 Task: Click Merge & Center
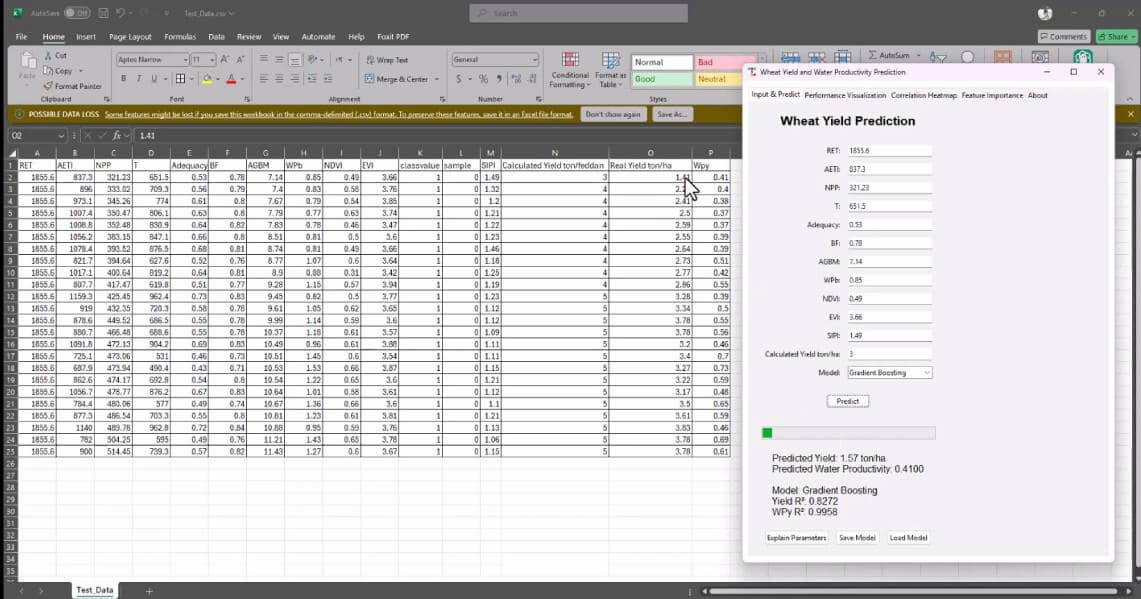click(x=397, y=79)
